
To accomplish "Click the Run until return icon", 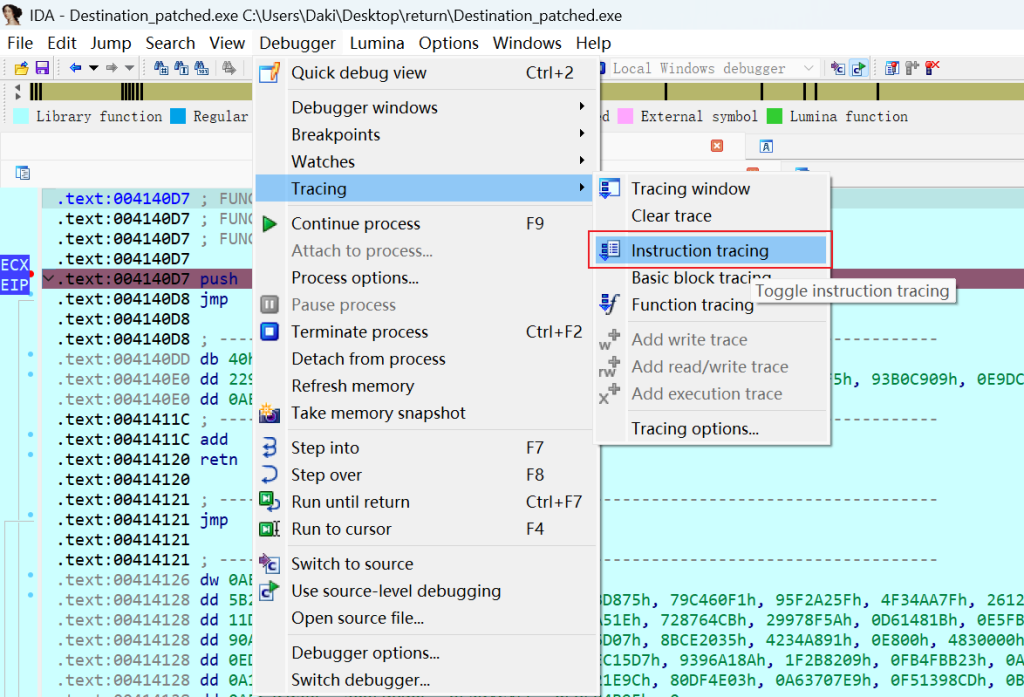I will click(x=270, y=502).
